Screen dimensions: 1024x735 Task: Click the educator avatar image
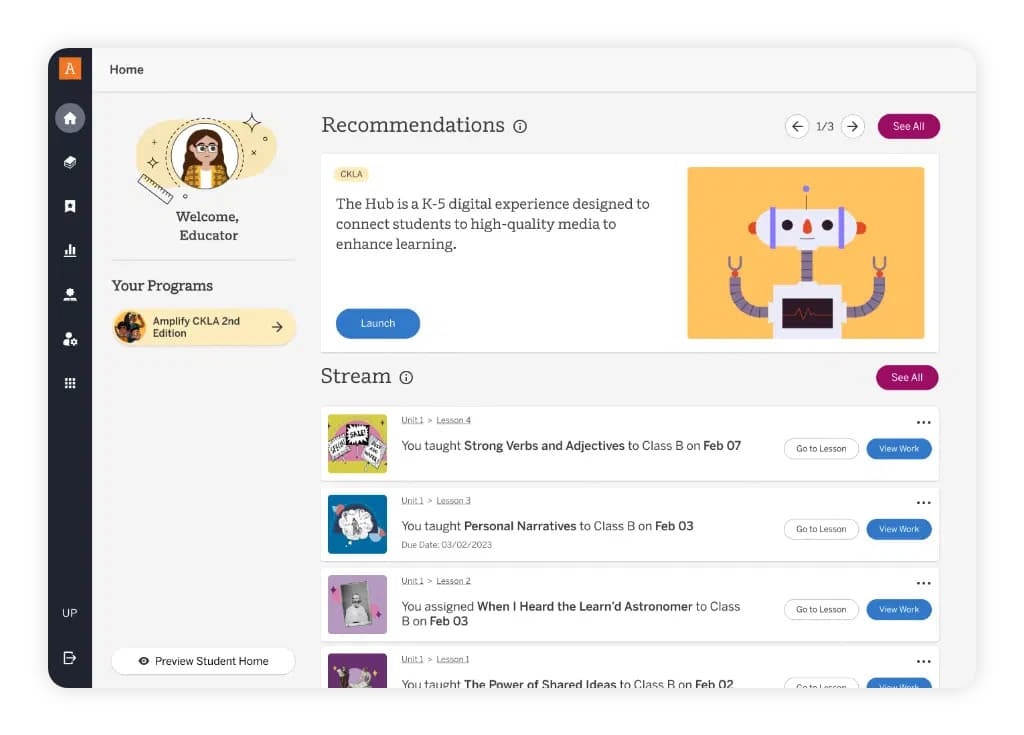coord(205,155)
